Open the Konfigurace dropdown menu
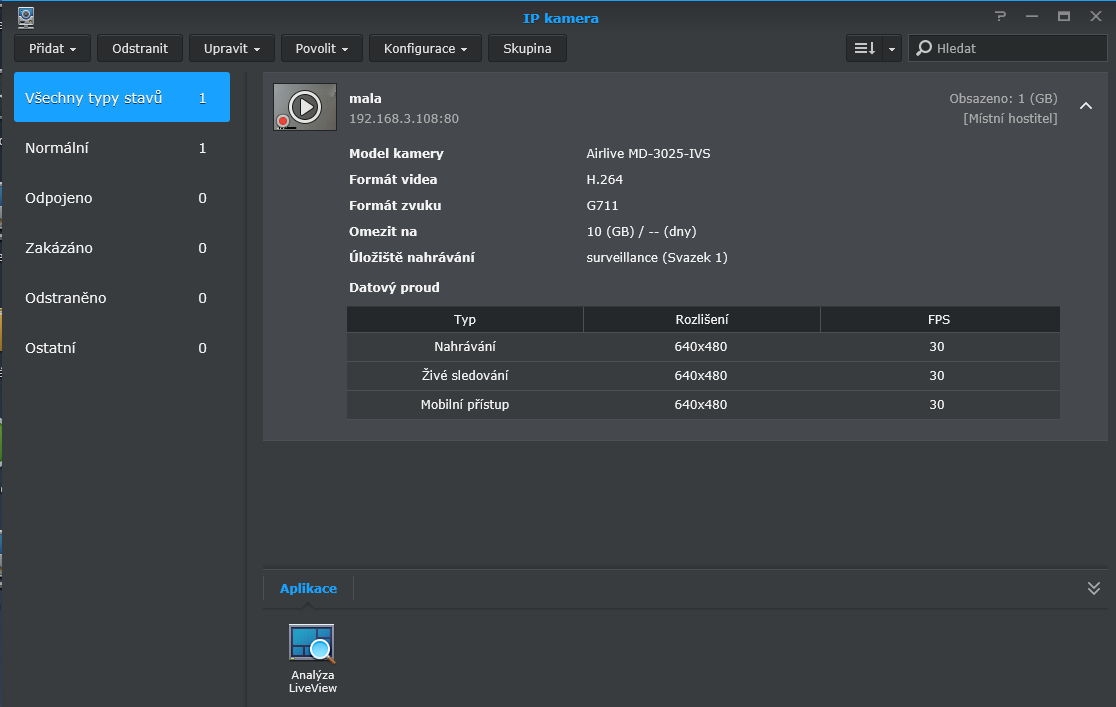The height and width of the screenshot is (707, 1116). click(425, 48)
